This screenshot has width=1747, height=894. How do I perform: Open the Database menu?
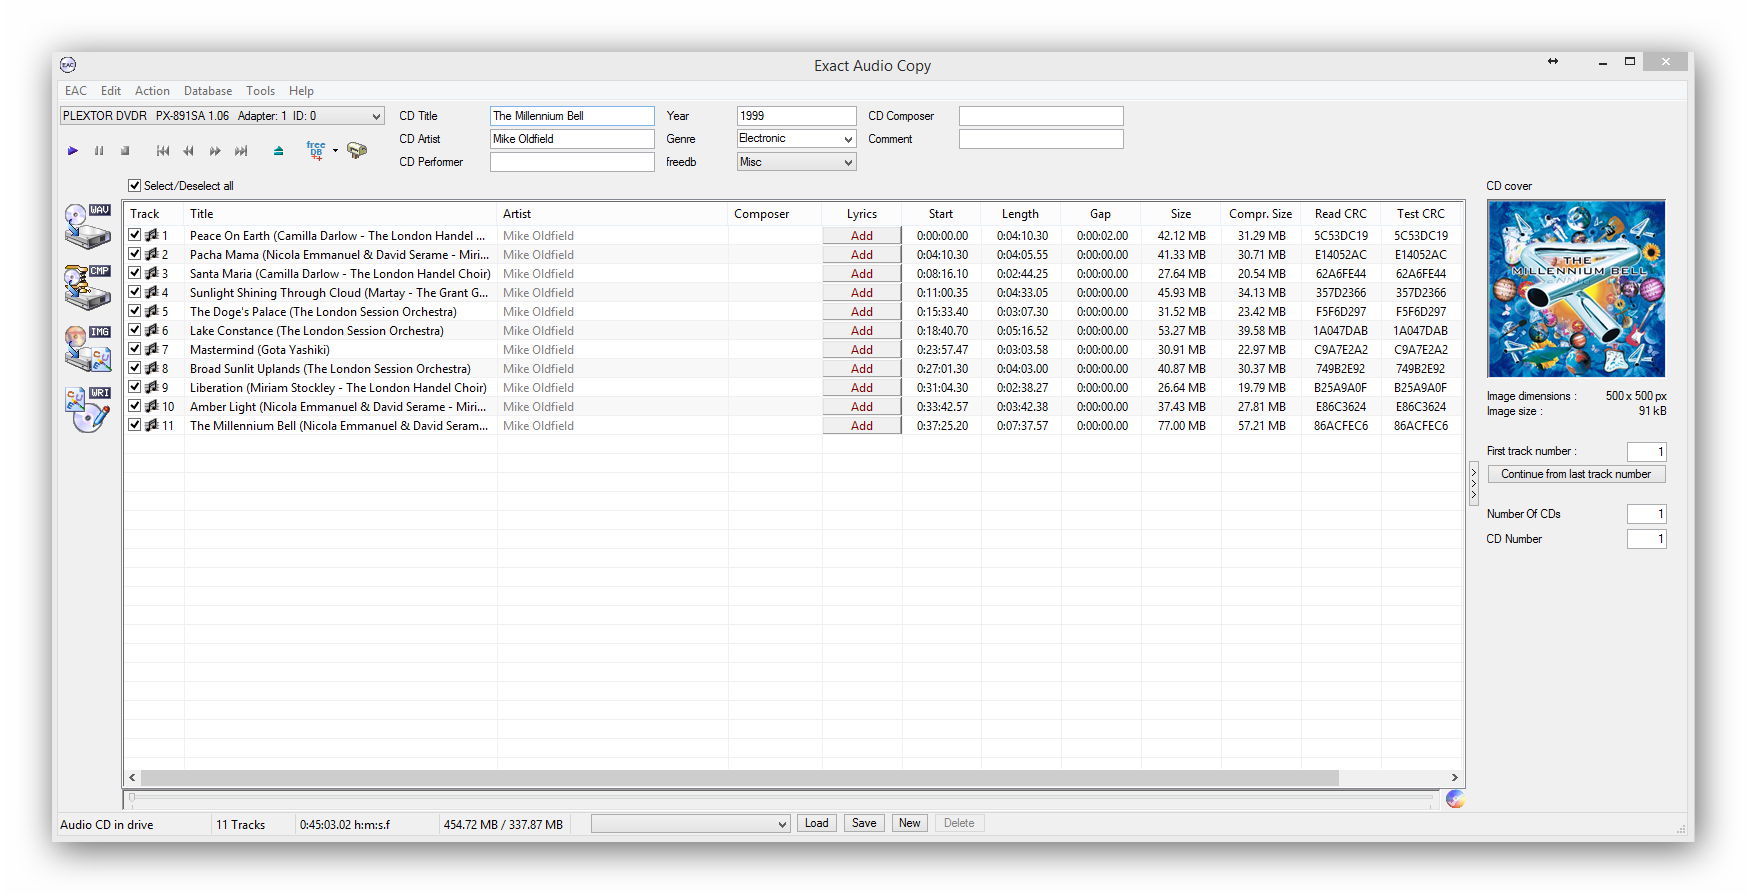[207, 91]
